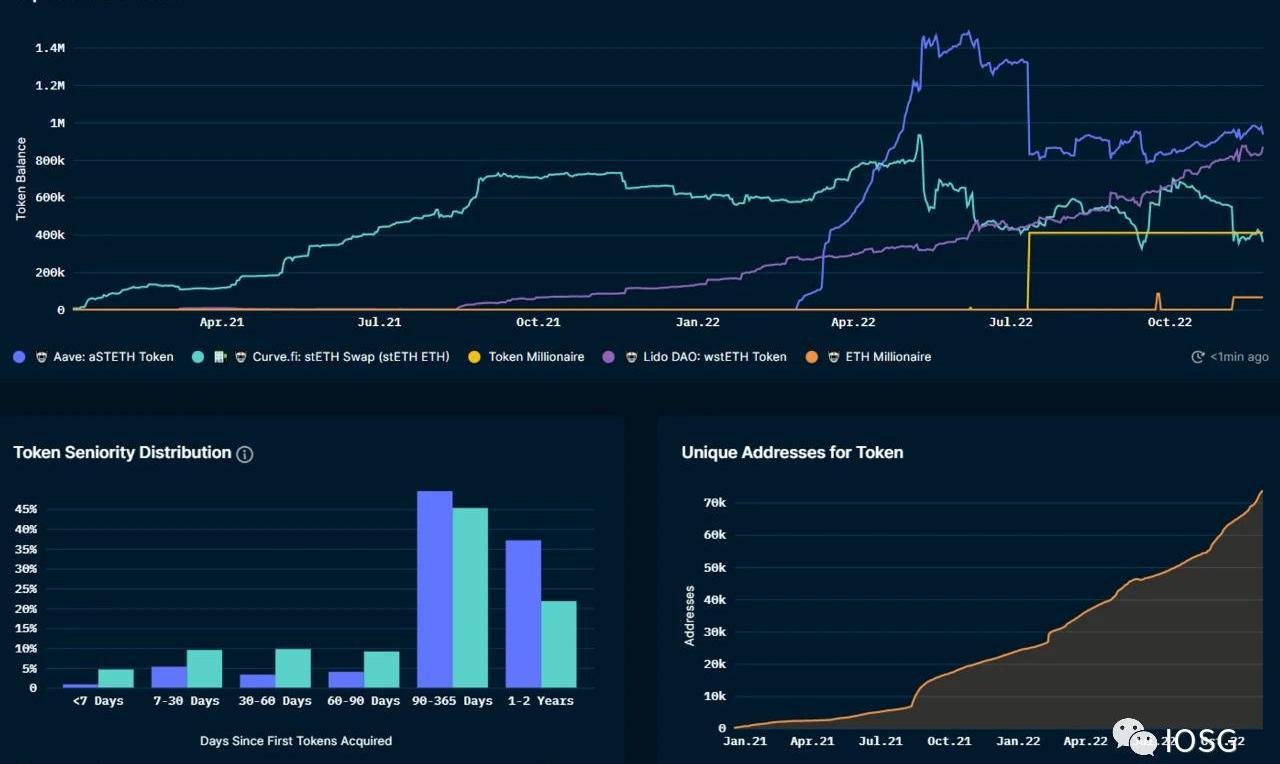Click the smart contract icon before Curve.fi label
This screenshot has width=1280, height=764.
point(221,357)
